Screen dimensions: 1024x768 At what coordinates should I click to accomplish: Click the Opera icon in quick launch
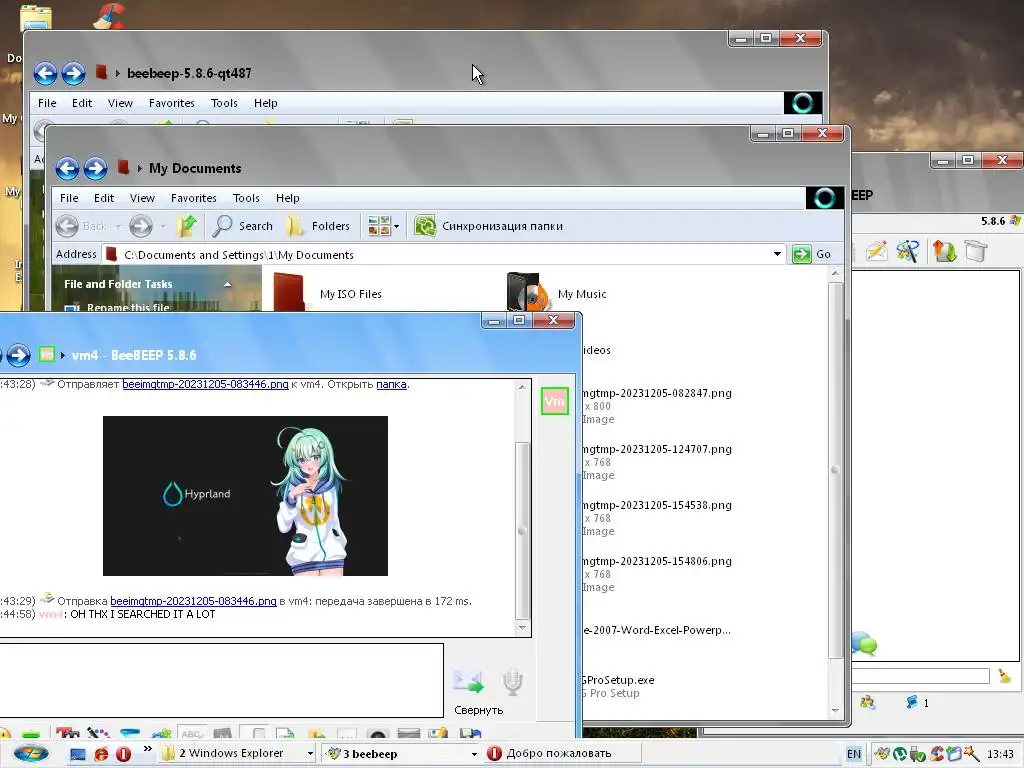pyautogui.click(x=123, y=754)
